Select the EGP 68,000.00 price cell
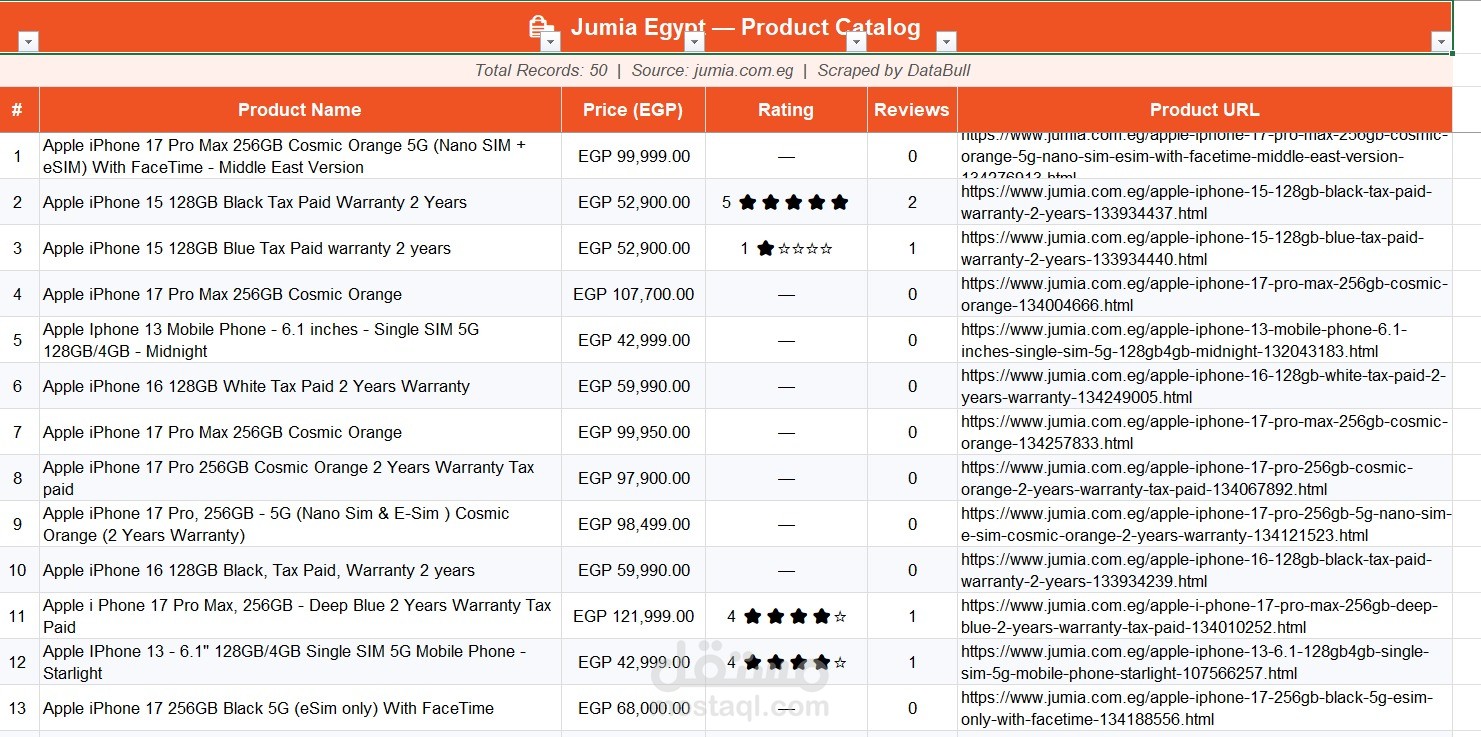The height and width of the screenshot is (737, 1481). [x=633, y=708]
